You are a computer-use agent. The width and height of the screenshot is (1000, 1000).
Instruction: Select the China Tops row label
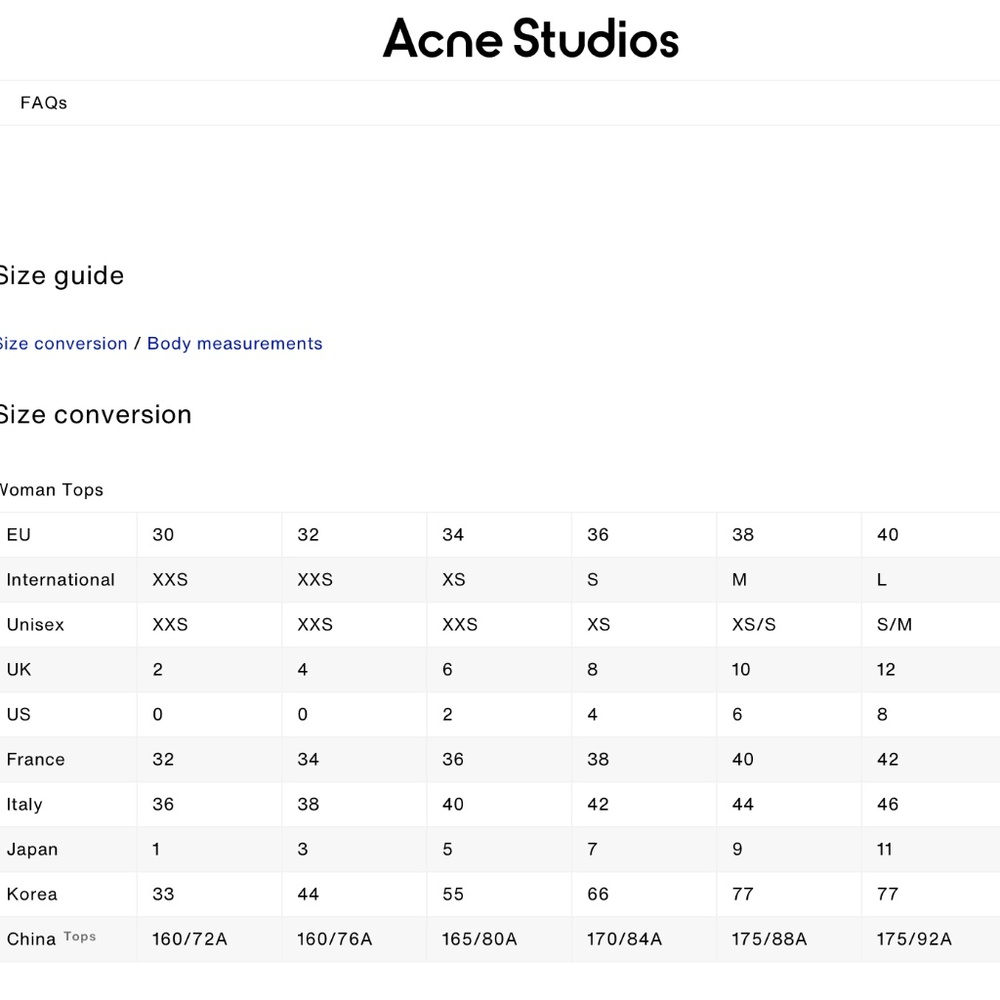coord(51,938)
